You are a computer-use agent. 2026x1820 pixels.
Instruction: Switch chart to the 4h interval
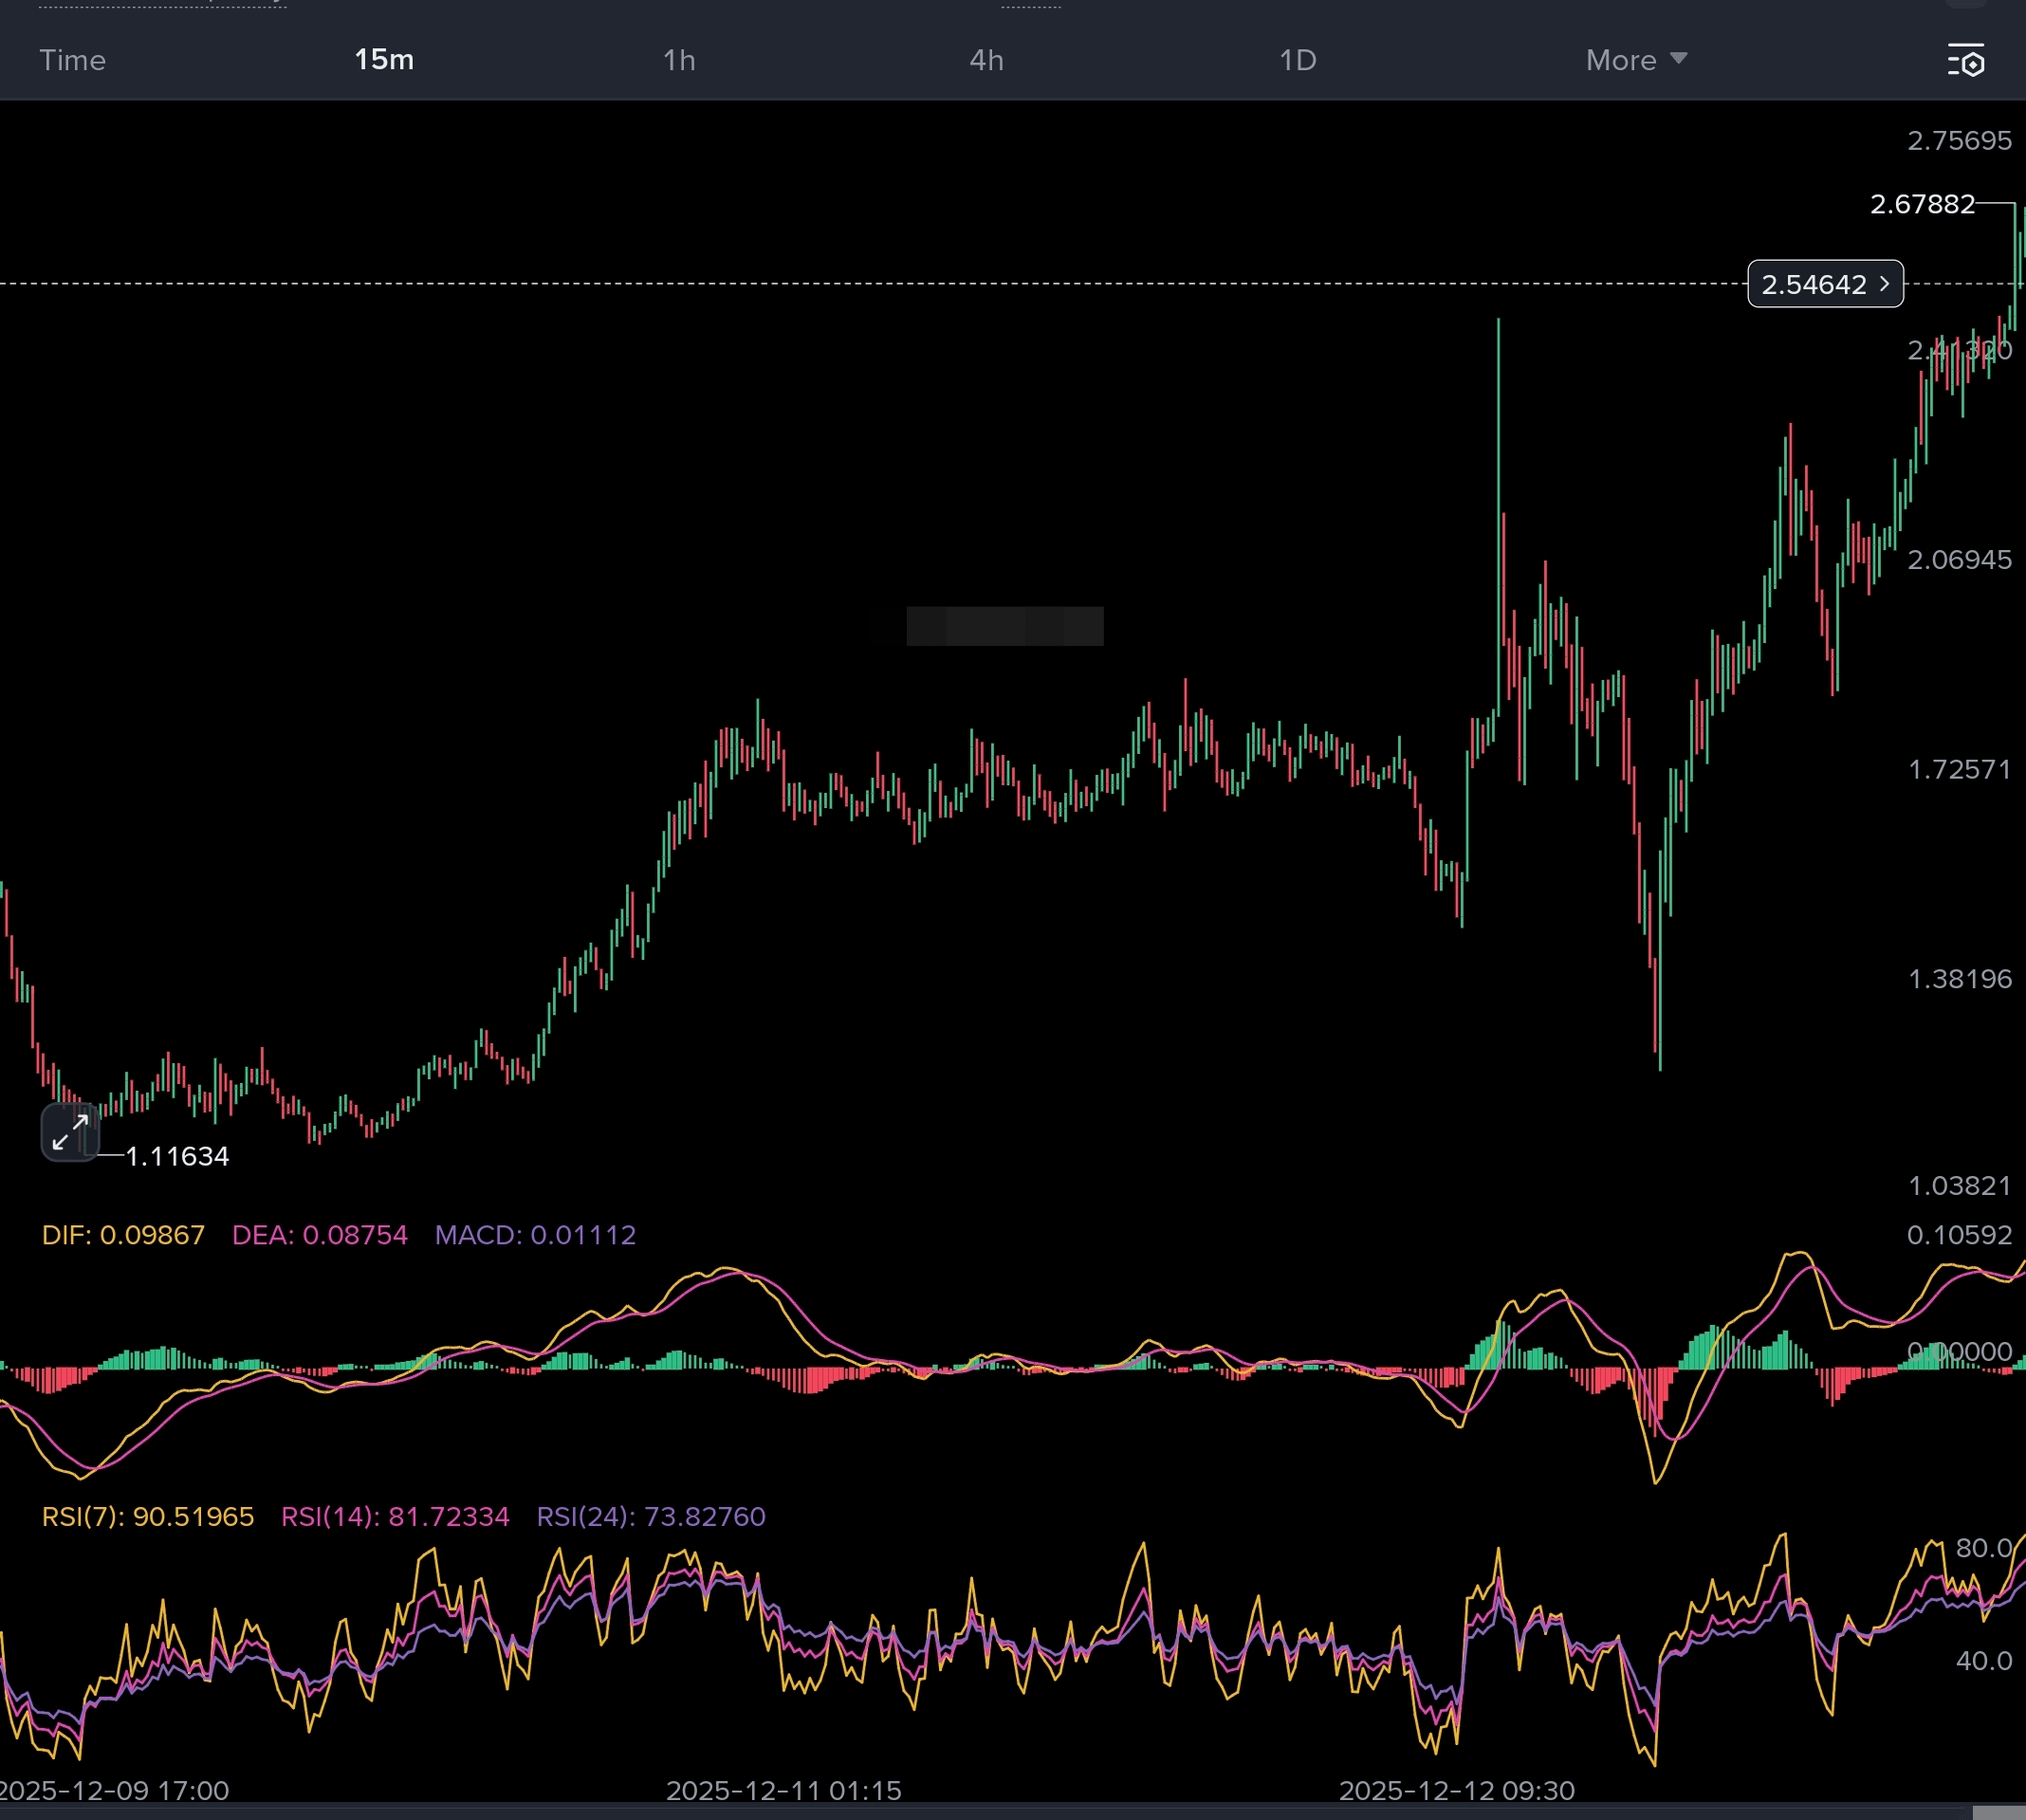click(986, 61)
